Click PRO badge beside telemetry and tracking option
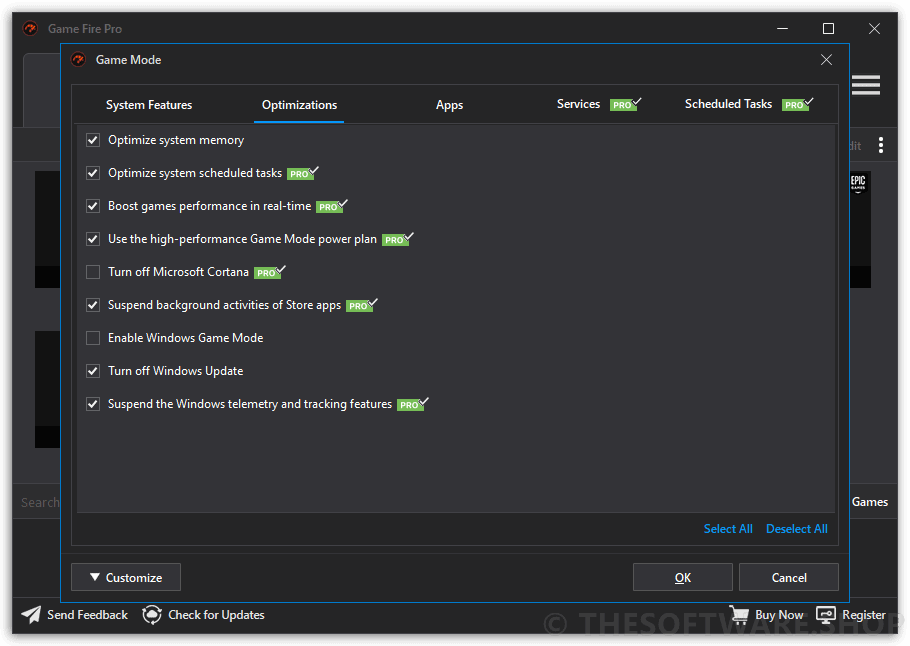Viewport: 910px width, 646px height. point(413,404)
